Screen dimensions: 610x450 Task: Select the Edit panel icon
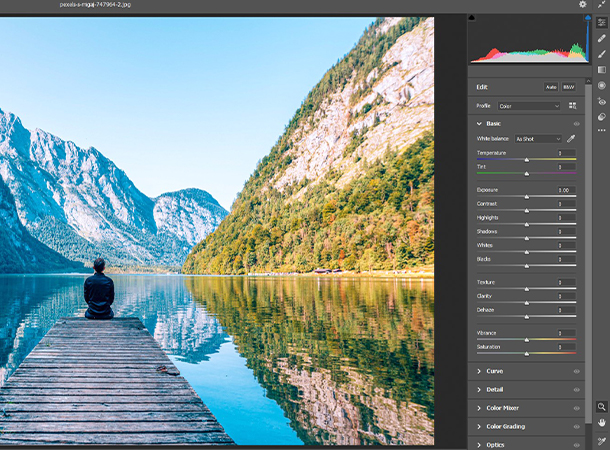[x=602, y=23]
